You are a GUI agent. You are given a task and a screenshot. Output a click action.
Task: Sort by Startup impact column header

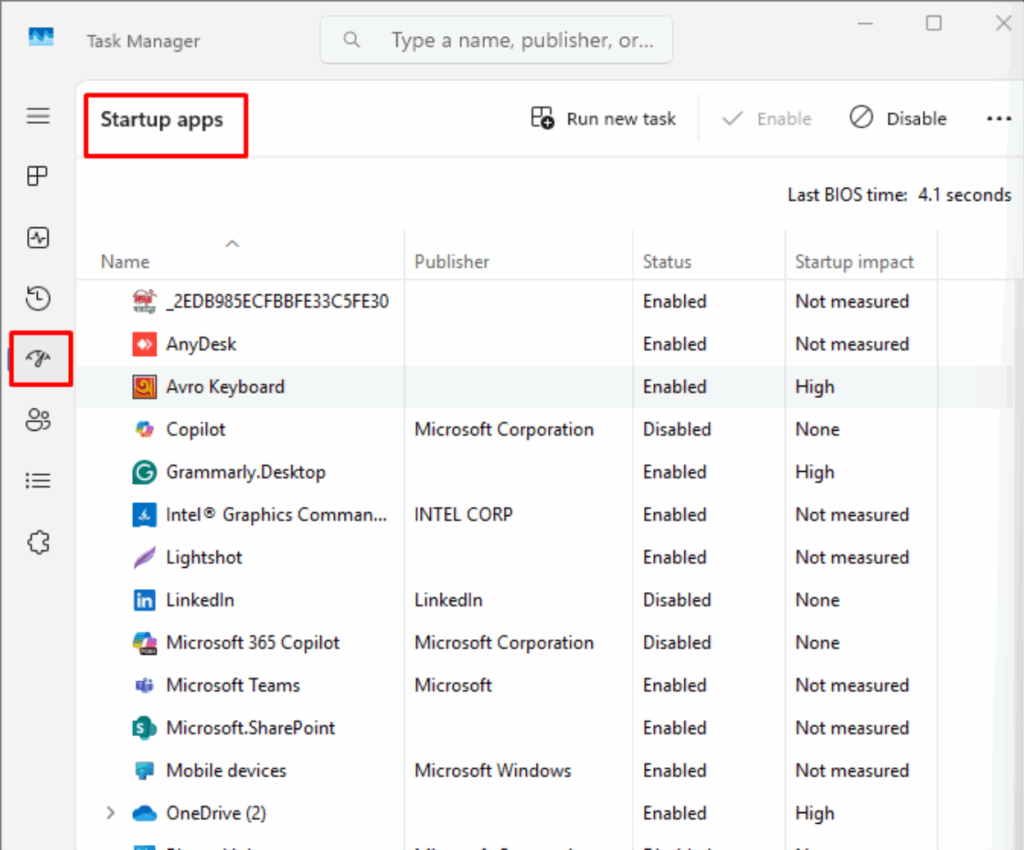854,262
